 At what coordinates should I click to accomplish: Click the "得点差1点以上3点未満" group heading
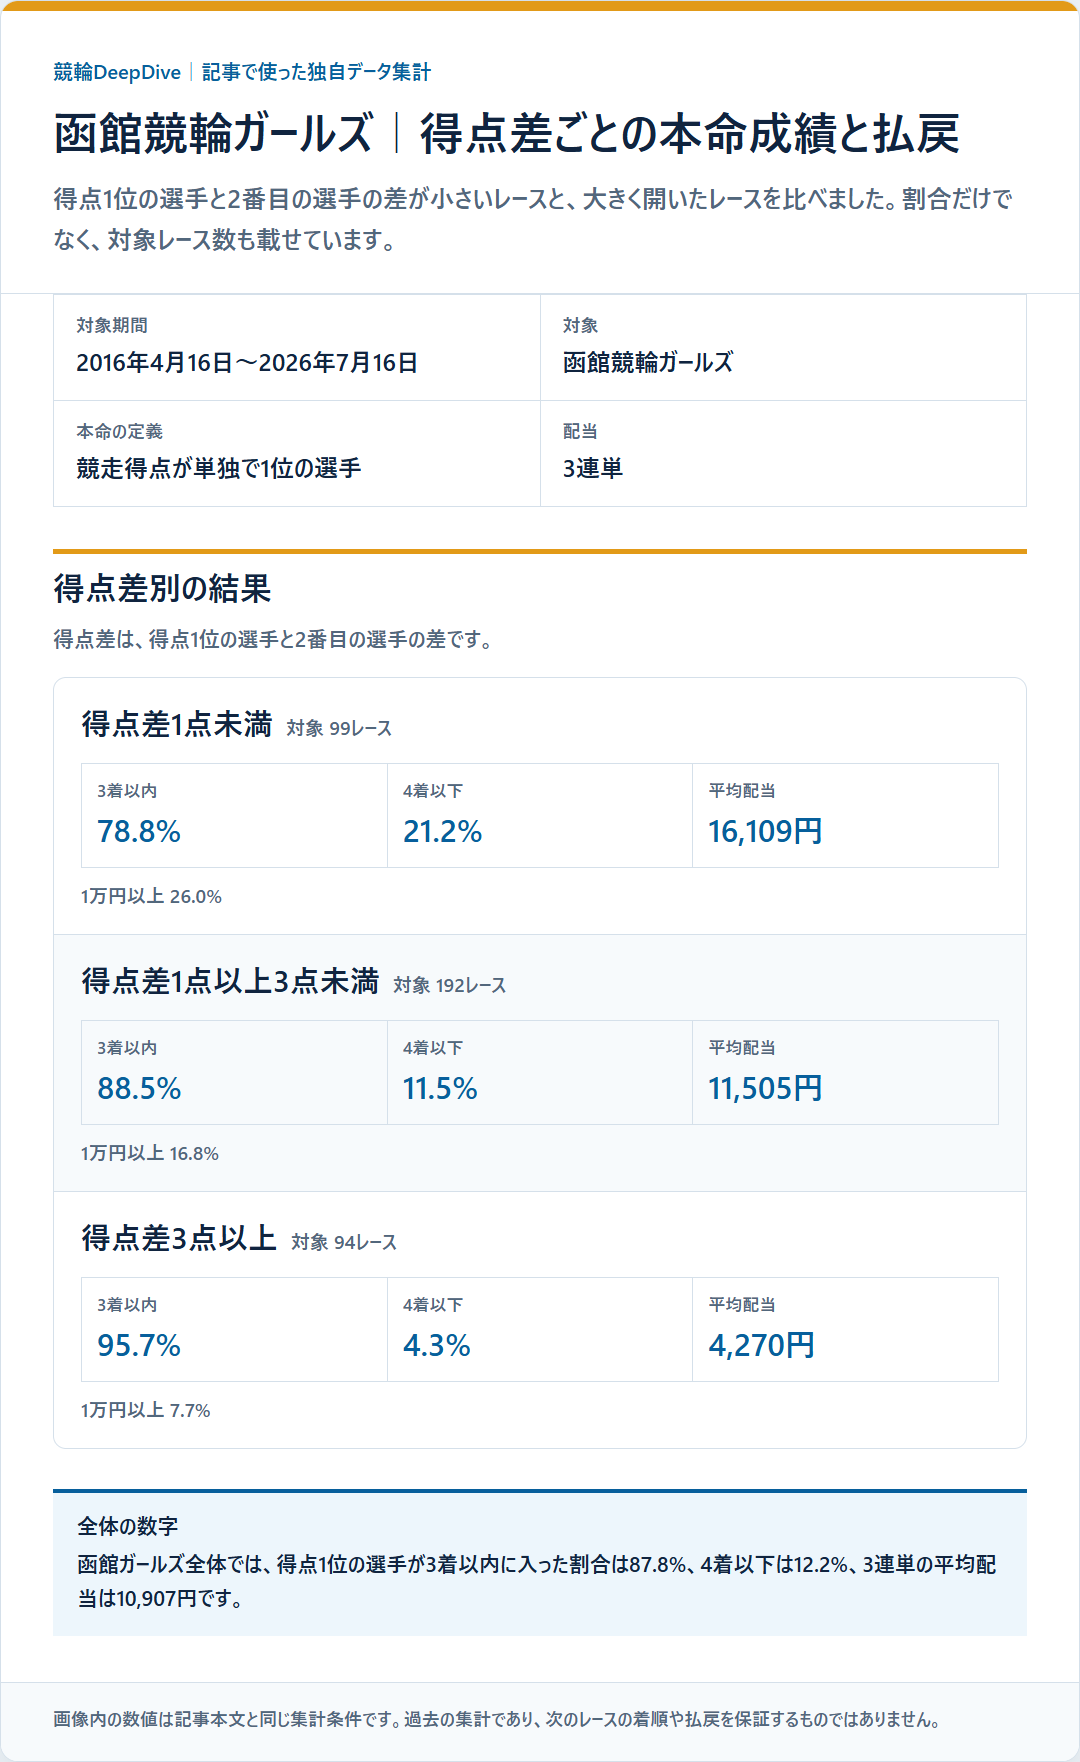[230, 981]
